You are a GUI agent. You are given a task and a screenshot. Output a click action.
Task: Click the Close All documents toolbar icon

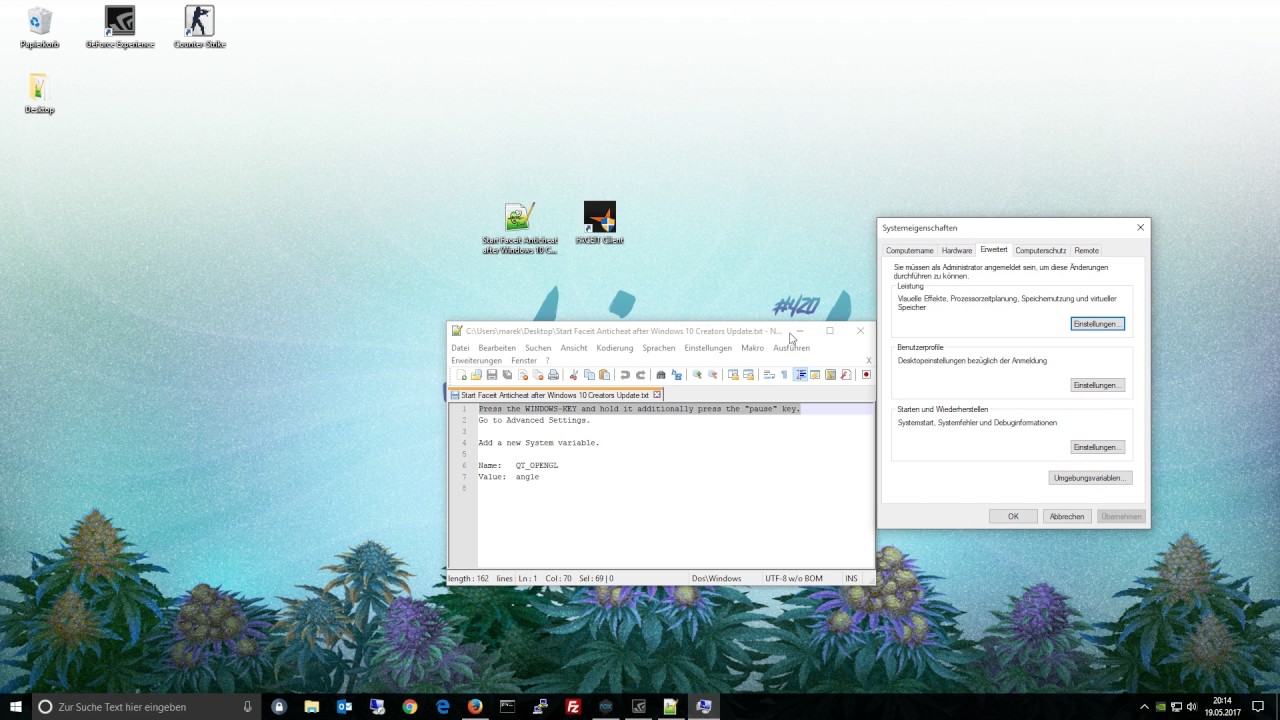(538, 375)
